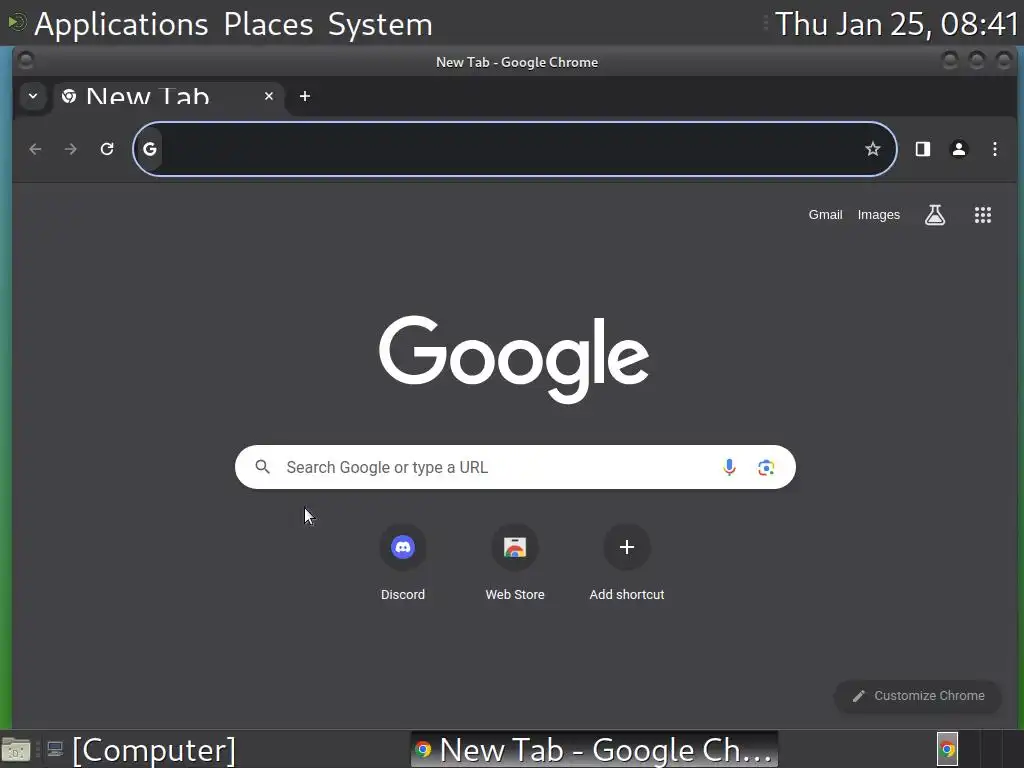Screen dimensions: 1024x768
Task: Open the Search Labs flask icon
Action: tap(935, 215)
